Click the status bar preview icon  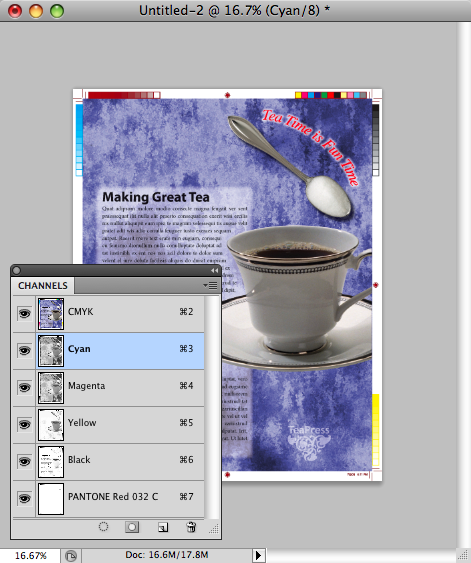coord(71,556)
